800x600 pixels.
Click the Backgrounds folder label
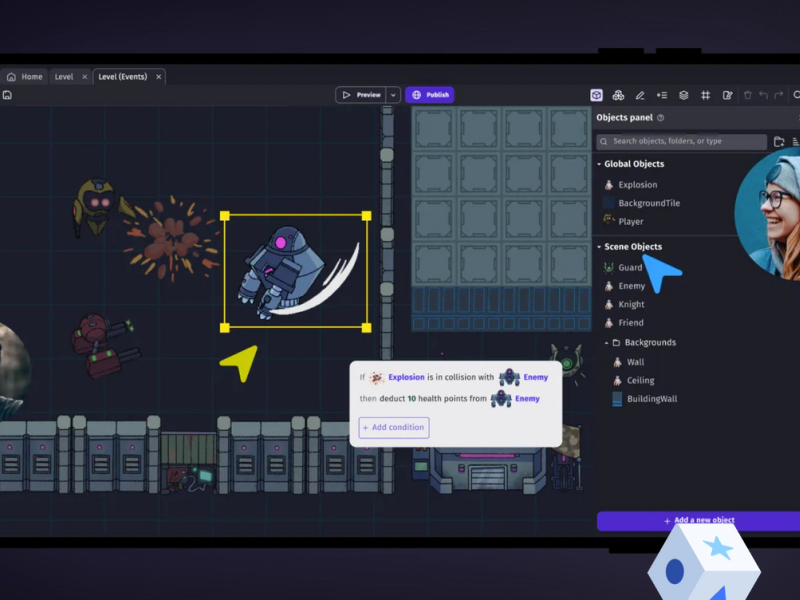click(x=650, y=343)
